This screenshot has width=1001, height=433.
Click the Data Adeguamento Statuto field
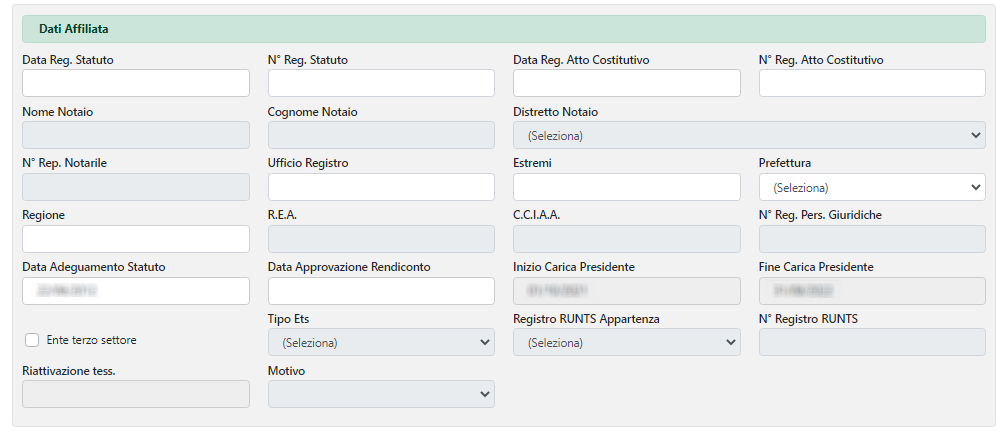pos(136,291)
